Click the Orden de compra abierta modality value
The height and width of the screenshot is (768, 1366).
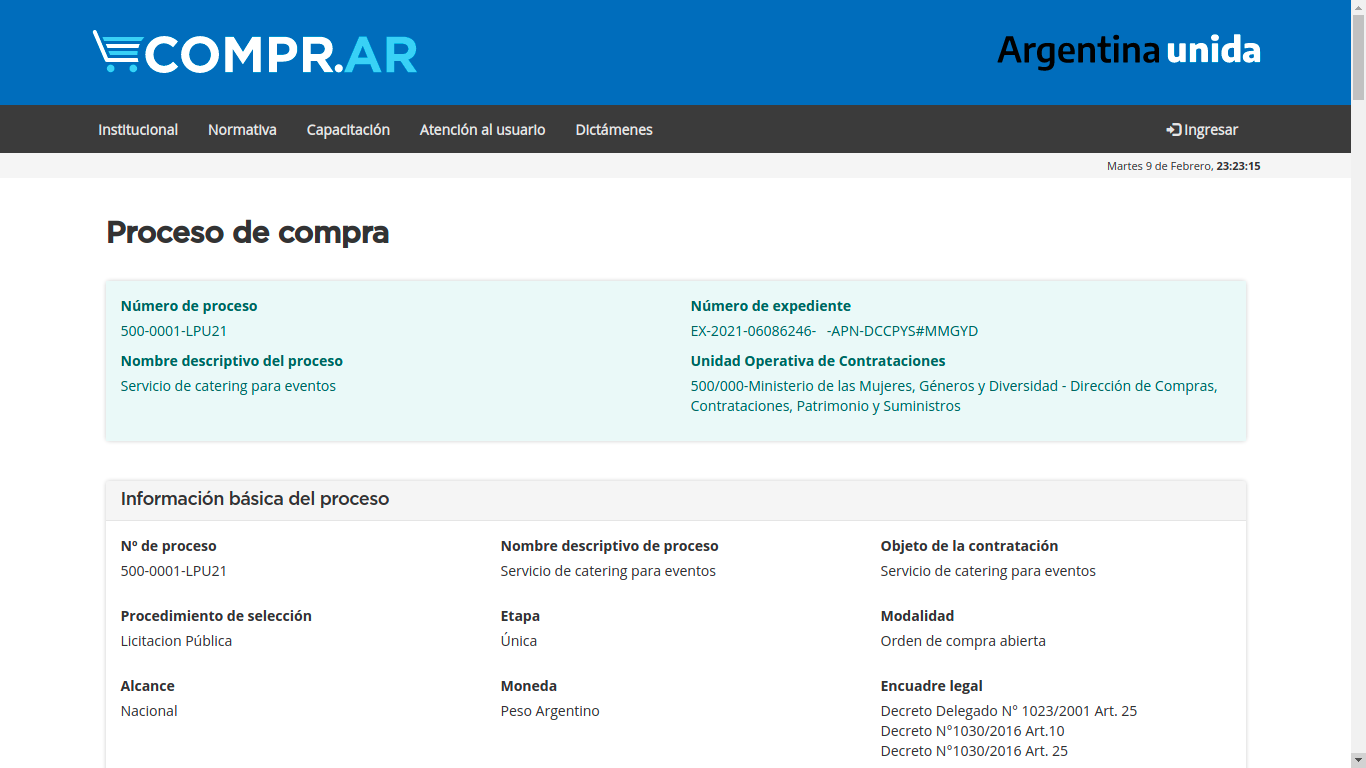962,641
